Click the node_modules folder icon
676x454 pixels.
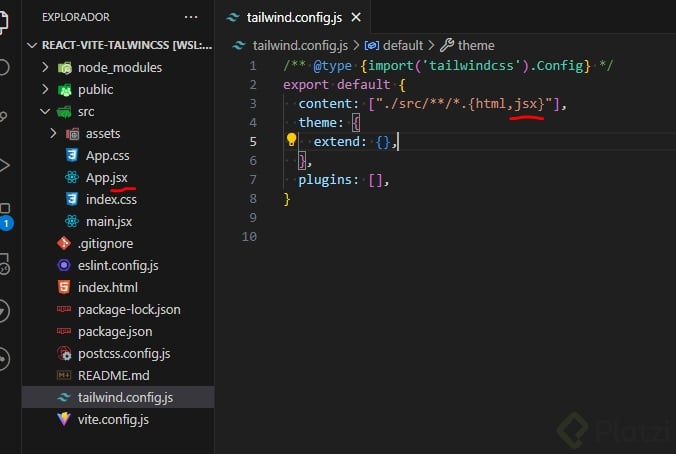click(x=65, y=68)
